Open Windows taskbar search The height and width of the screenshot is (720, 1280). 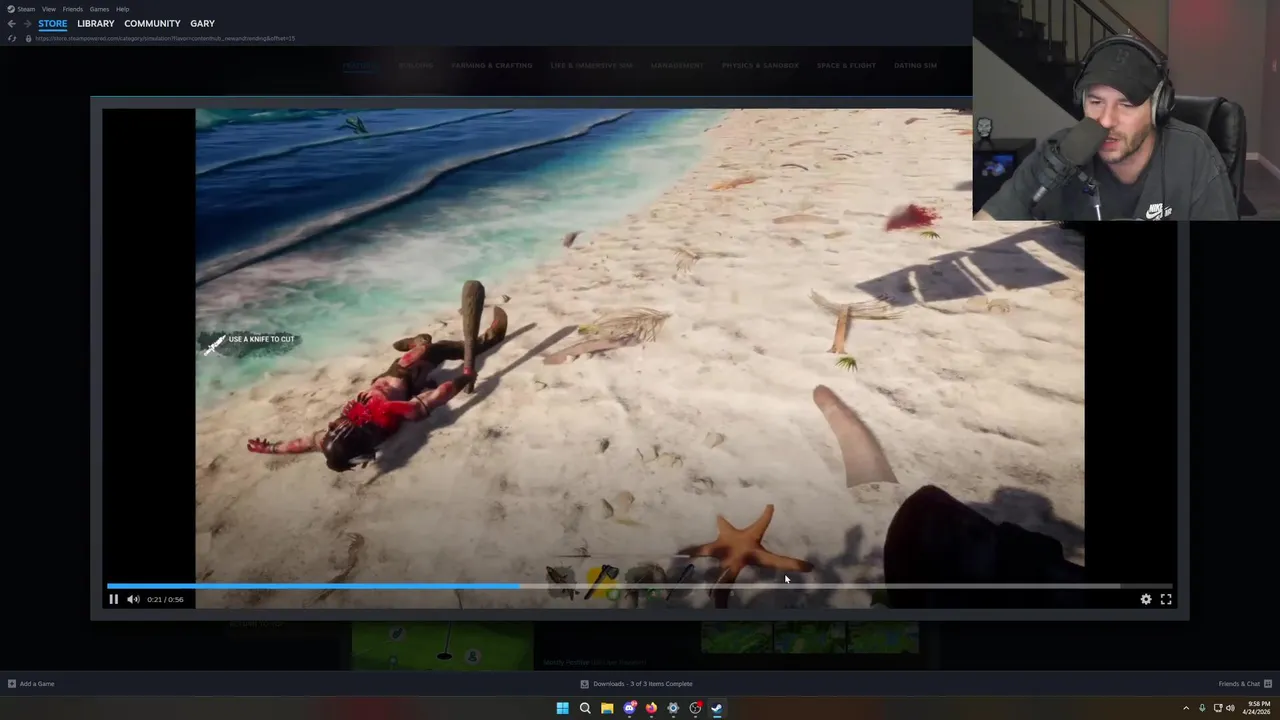585,708
